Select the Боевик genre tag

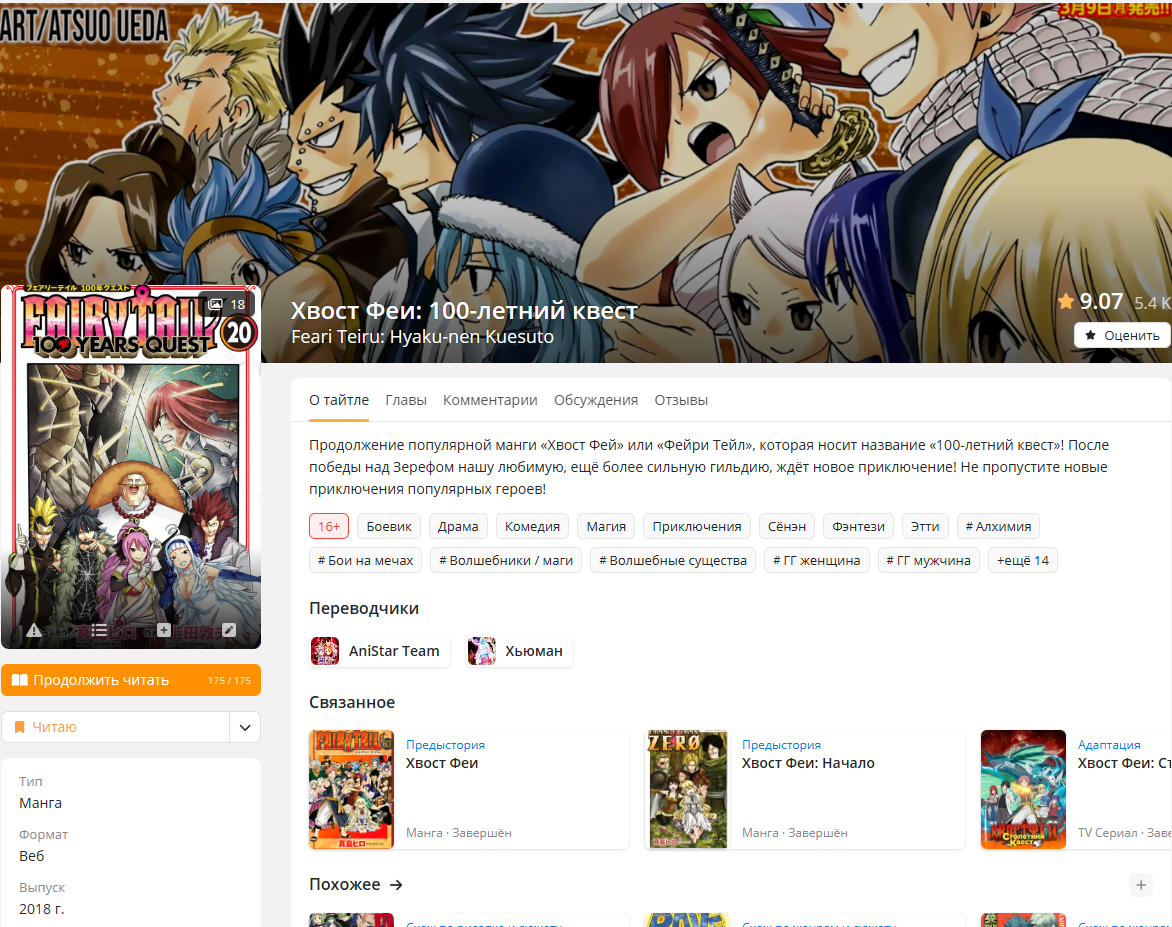pos(389,526)
